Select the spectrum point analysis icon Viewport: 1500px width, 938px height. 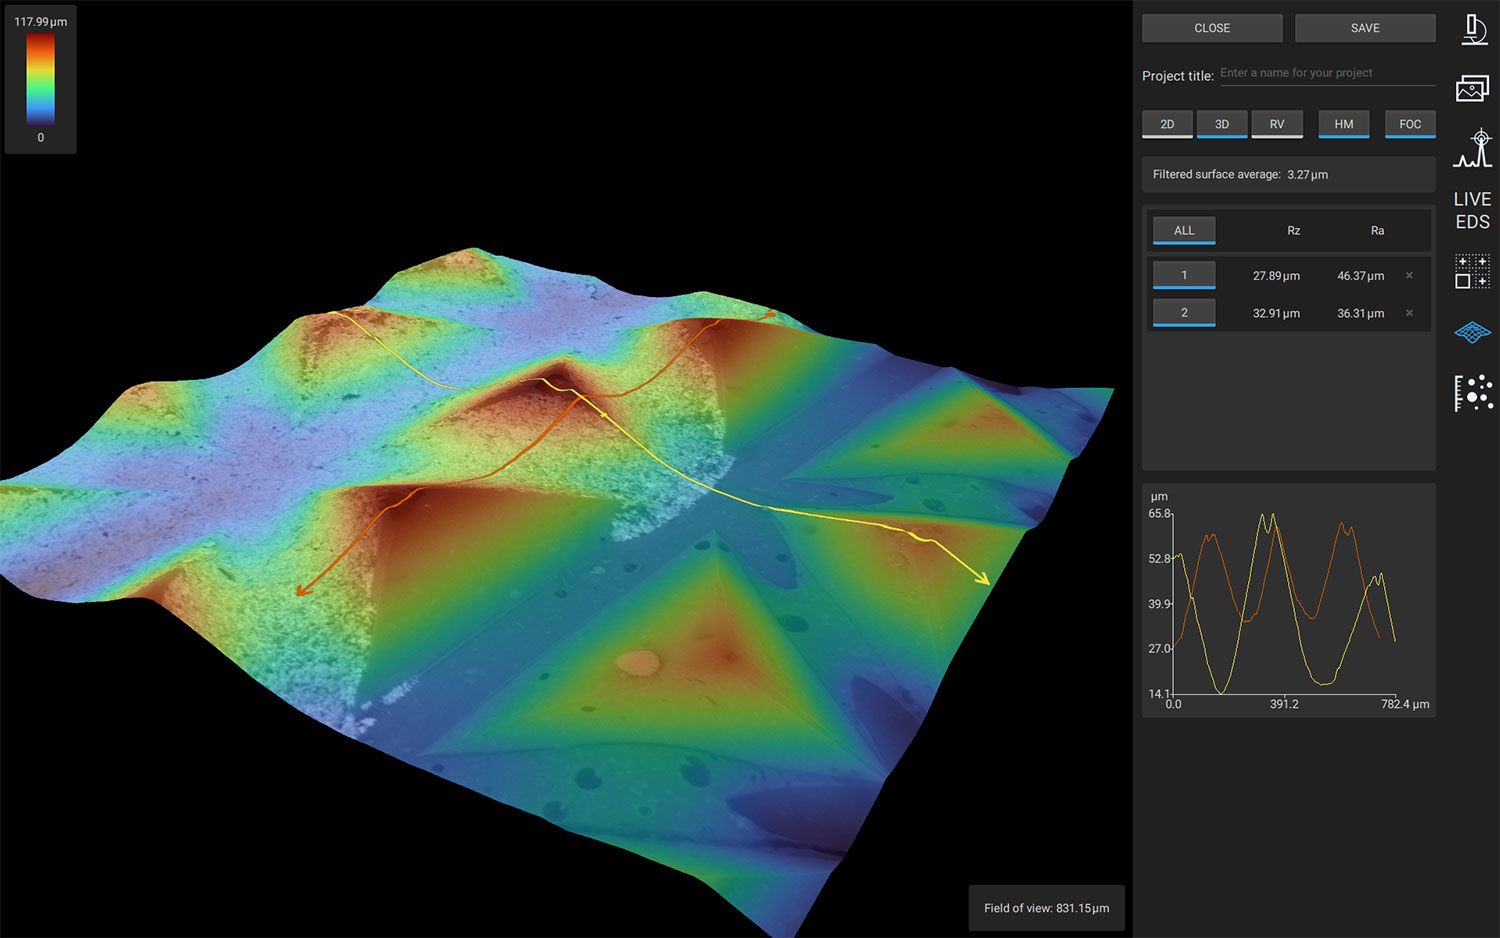pos(1473,148)
